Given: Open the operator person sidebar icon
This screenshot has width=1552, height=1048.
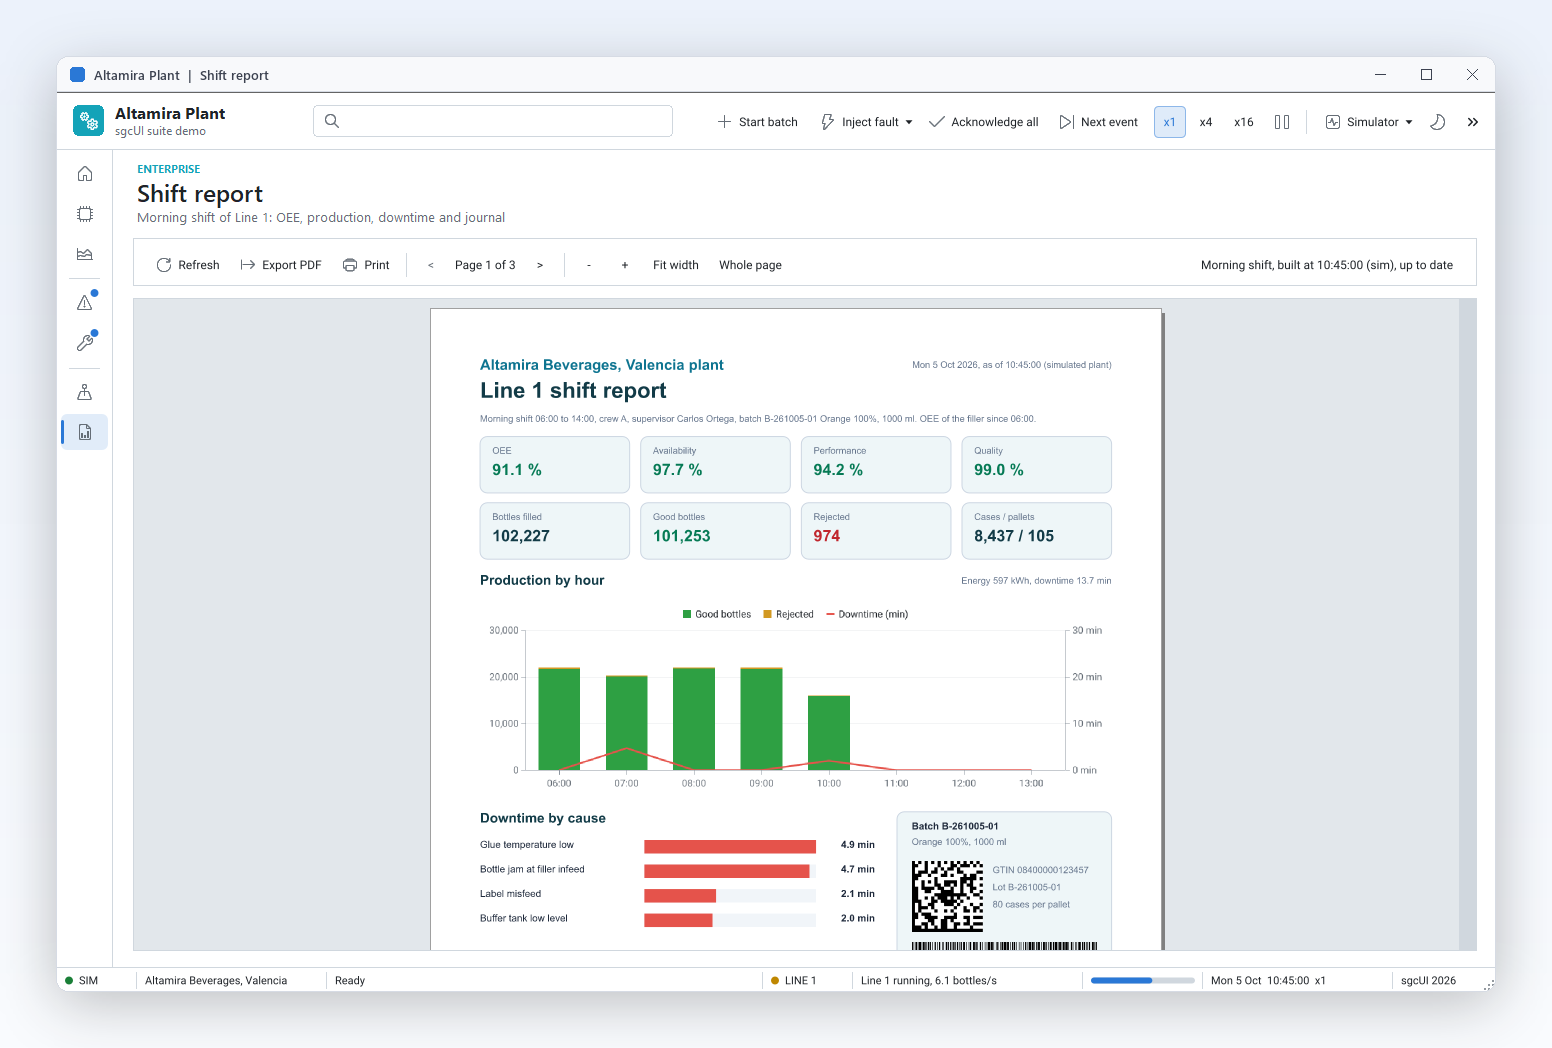Looking at the screenshot, I should tap(85, 392).
